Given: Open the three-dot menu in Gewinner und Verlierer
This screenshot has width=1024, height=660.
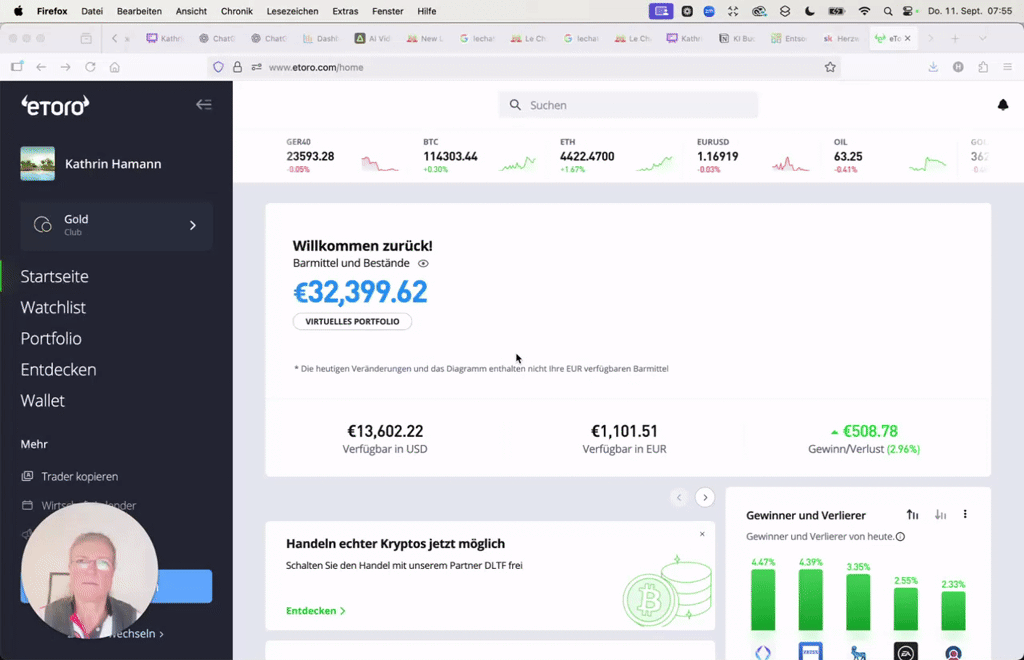Looking at the screenshot, I should 965,514.
